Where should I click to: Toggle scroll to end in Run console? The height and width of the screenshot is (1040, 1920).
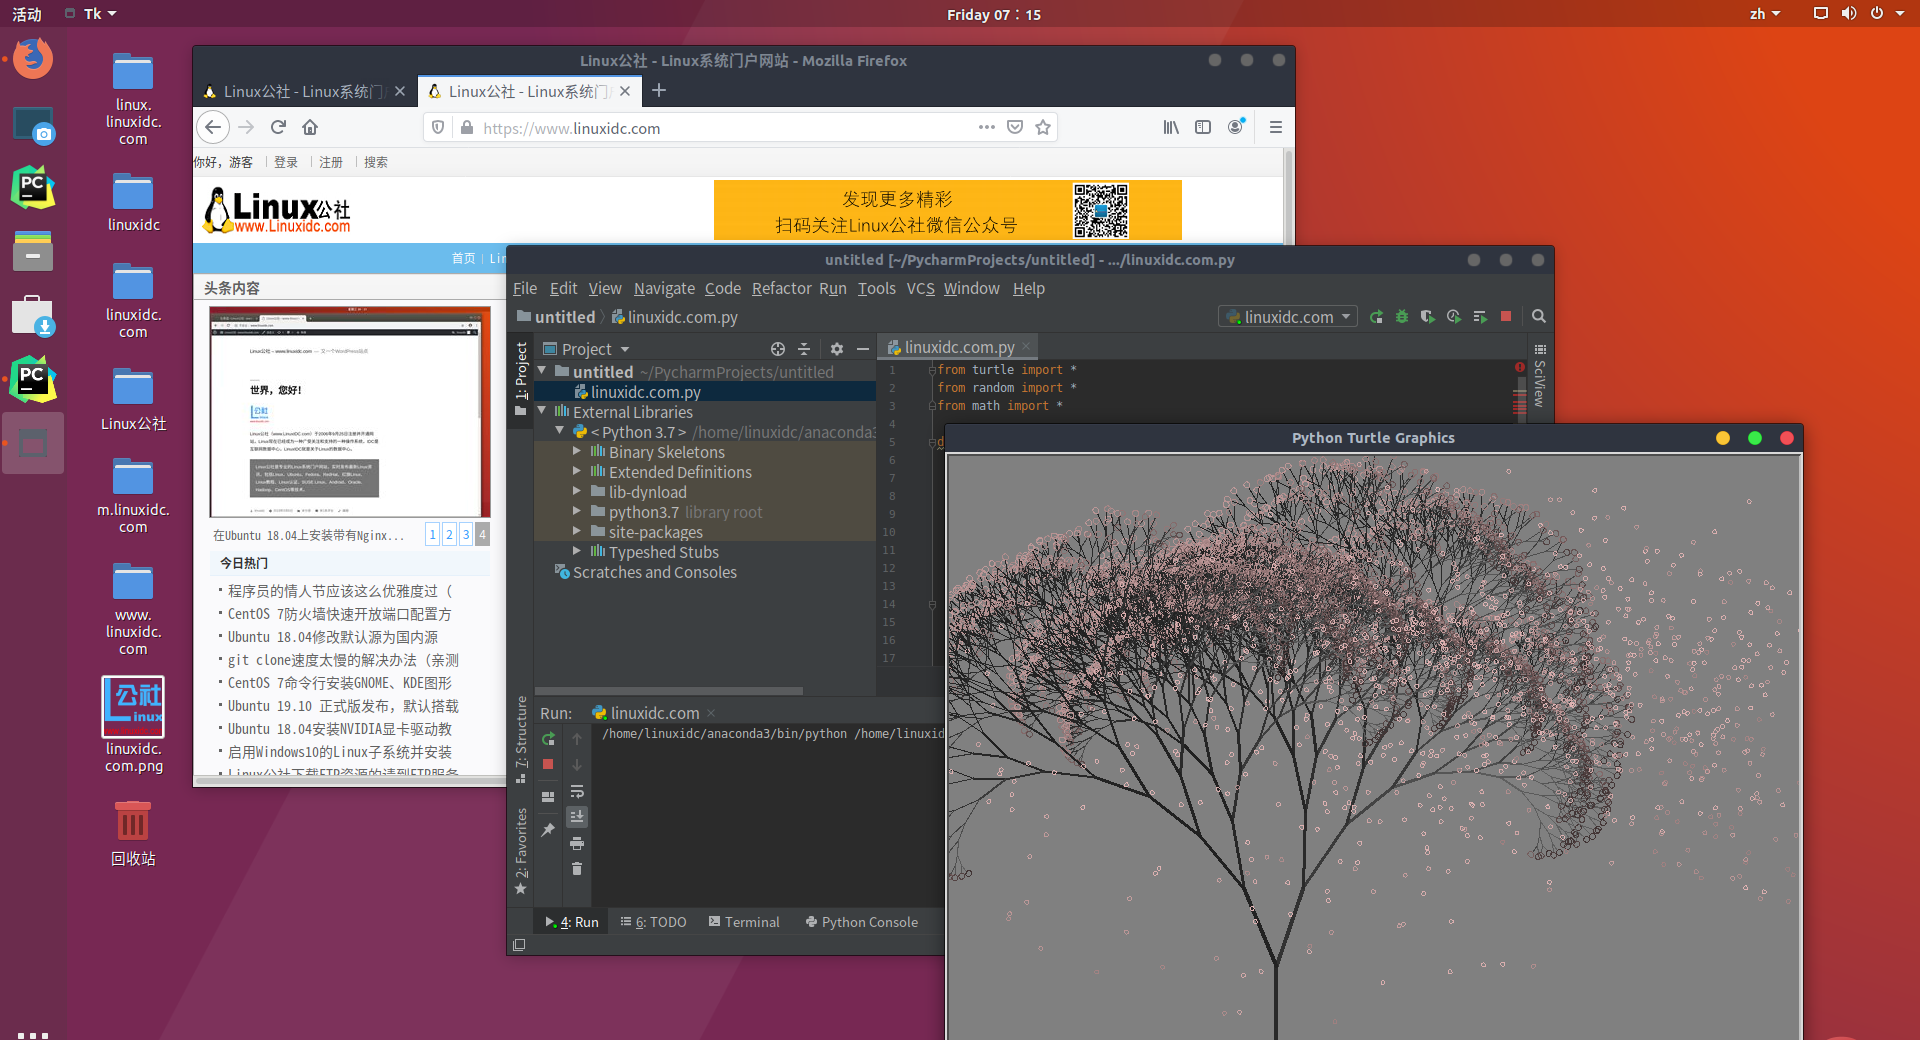coord(577,817)
